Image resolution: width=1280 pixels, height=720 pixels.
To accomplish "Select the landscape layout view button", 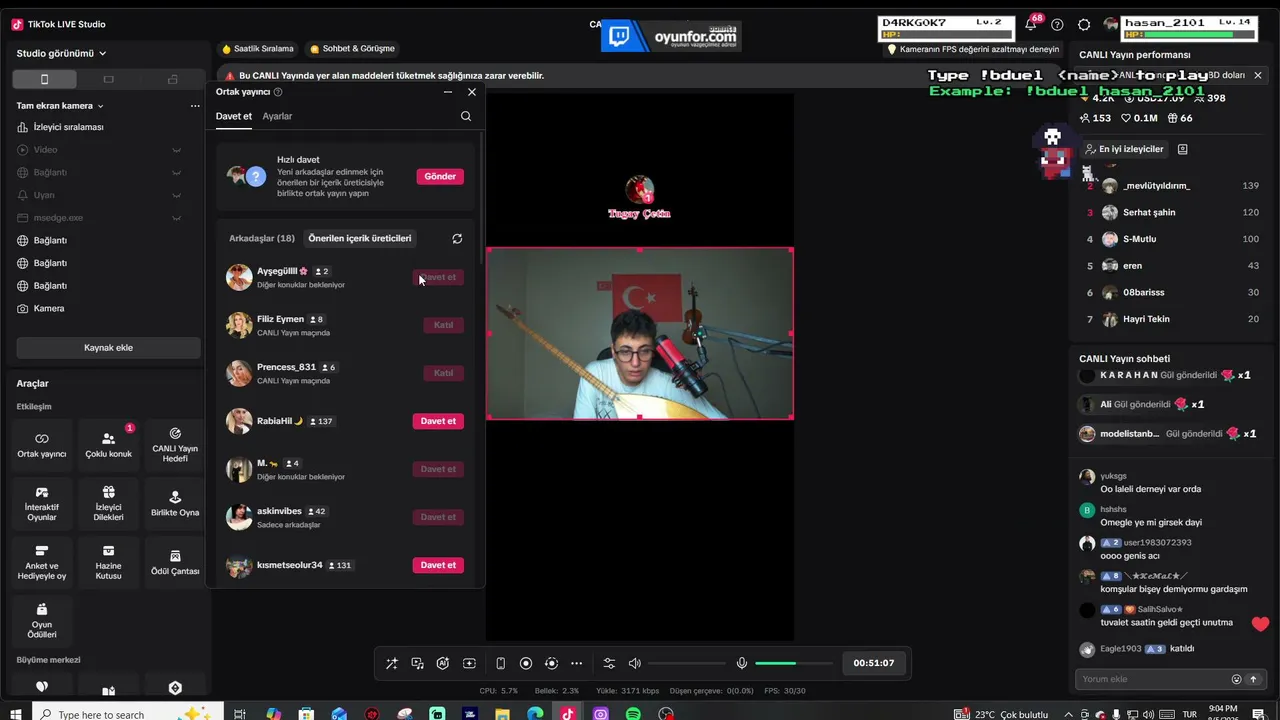I will tap(108, 79).
